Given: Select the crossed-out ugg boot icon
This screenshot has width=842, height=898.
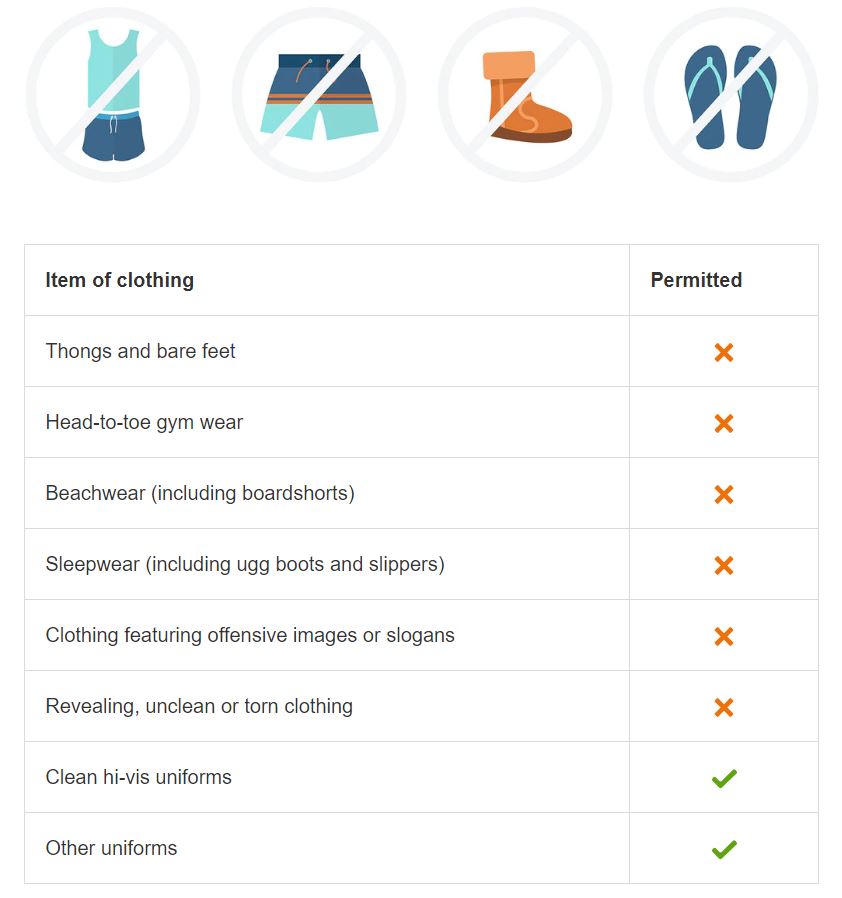Looking at the screenshot, I should (x=525, y=94).
